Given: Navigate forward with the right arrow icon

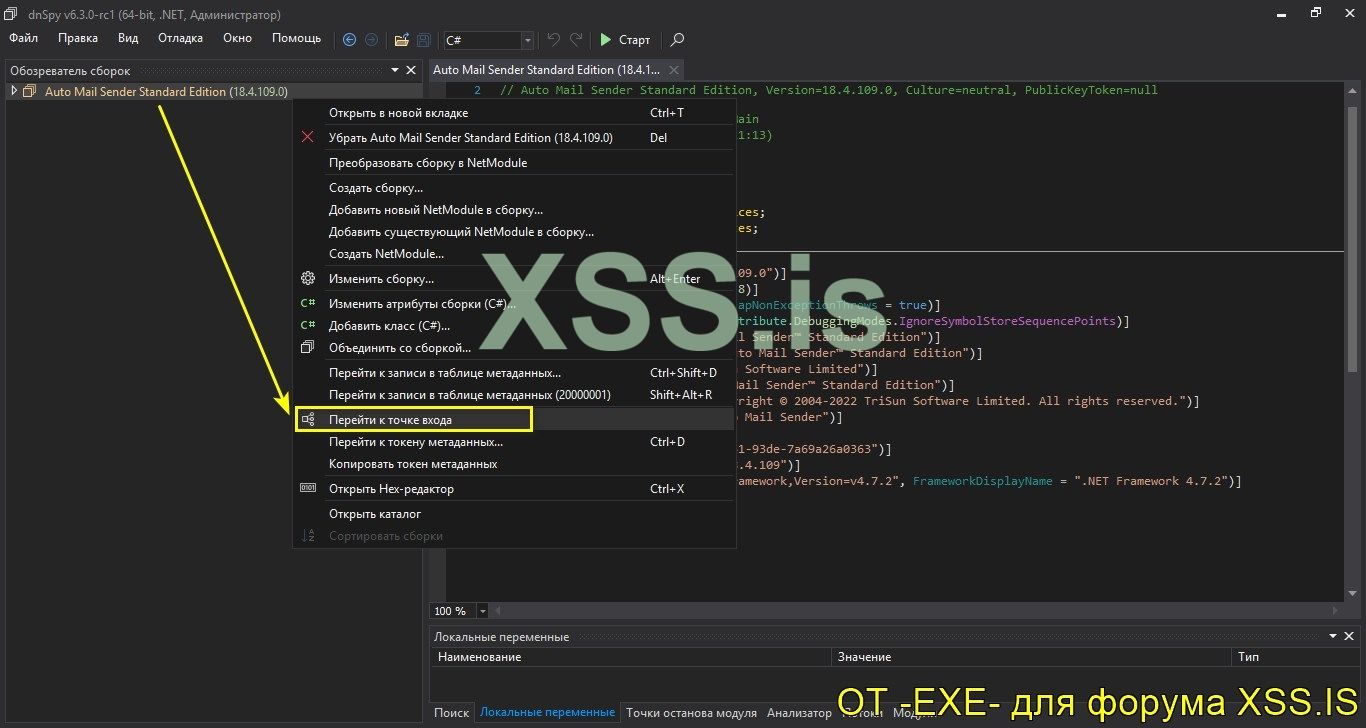Looking at the screenshot, I should click(x=371, y=40).
